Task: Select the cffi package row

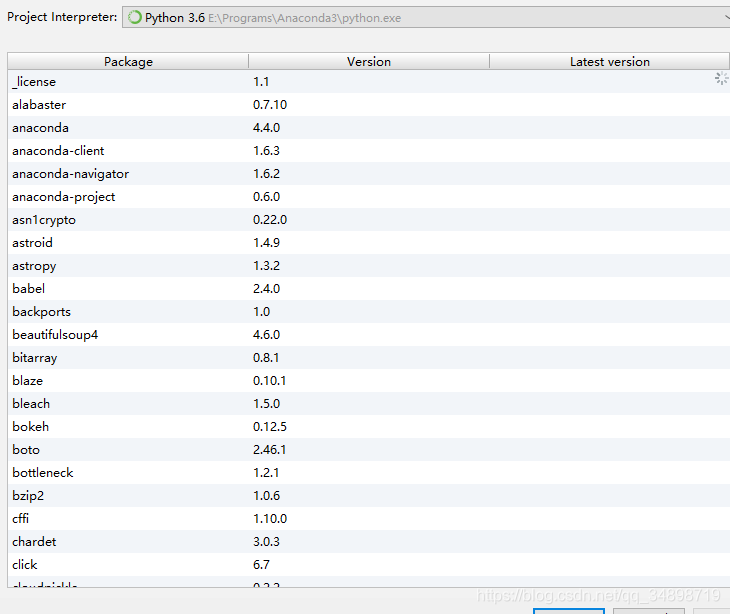Action: pyautogui.click(x=369, y=519)
